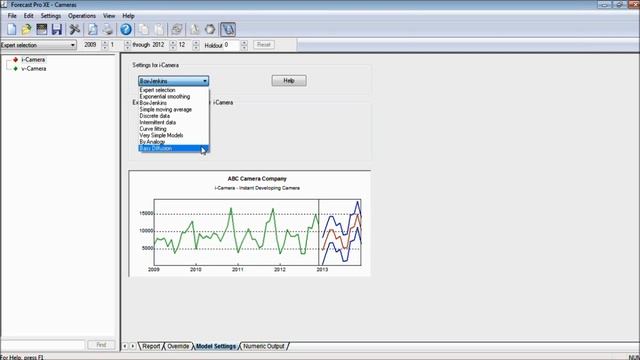Click the greyed chart-line toolbar icon
Screen dimensions: 640x360
[x=195, y=29]
